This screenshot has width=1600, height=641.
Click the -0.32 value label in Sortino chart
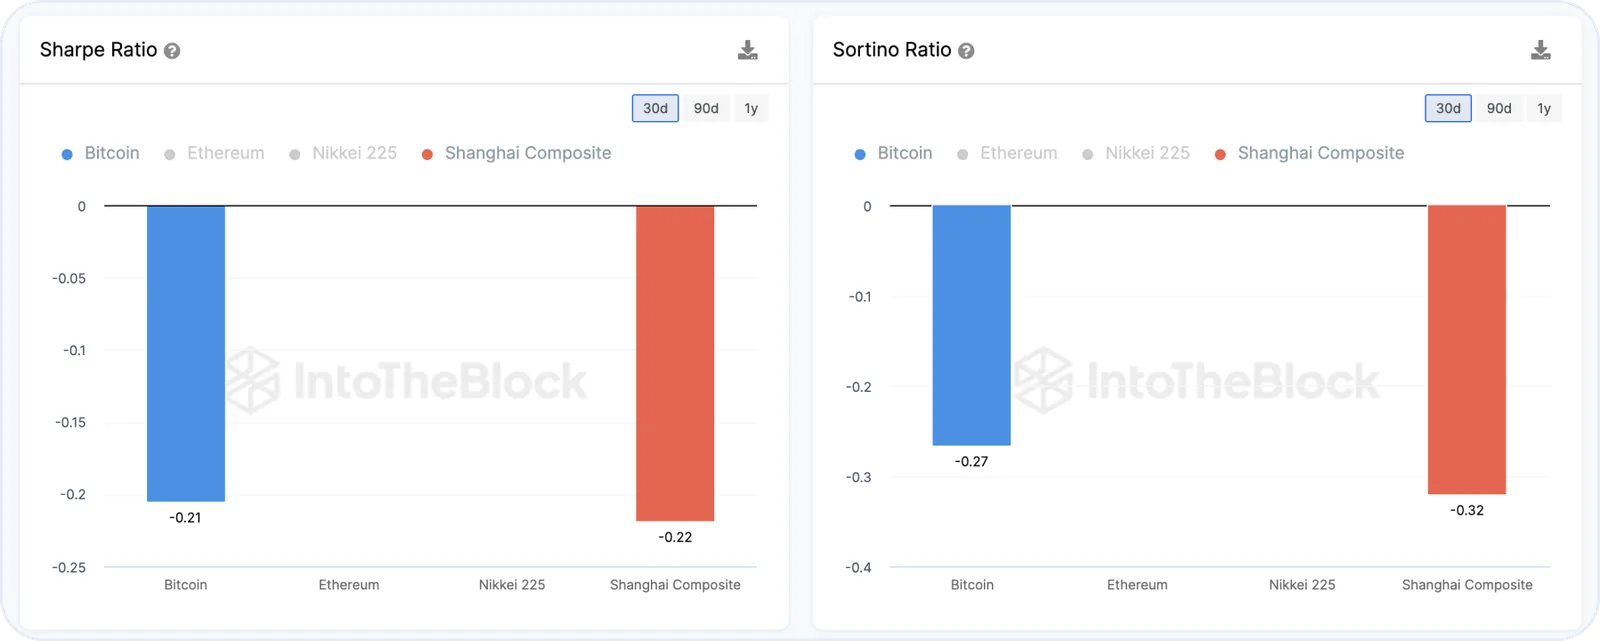point(1467,511)
